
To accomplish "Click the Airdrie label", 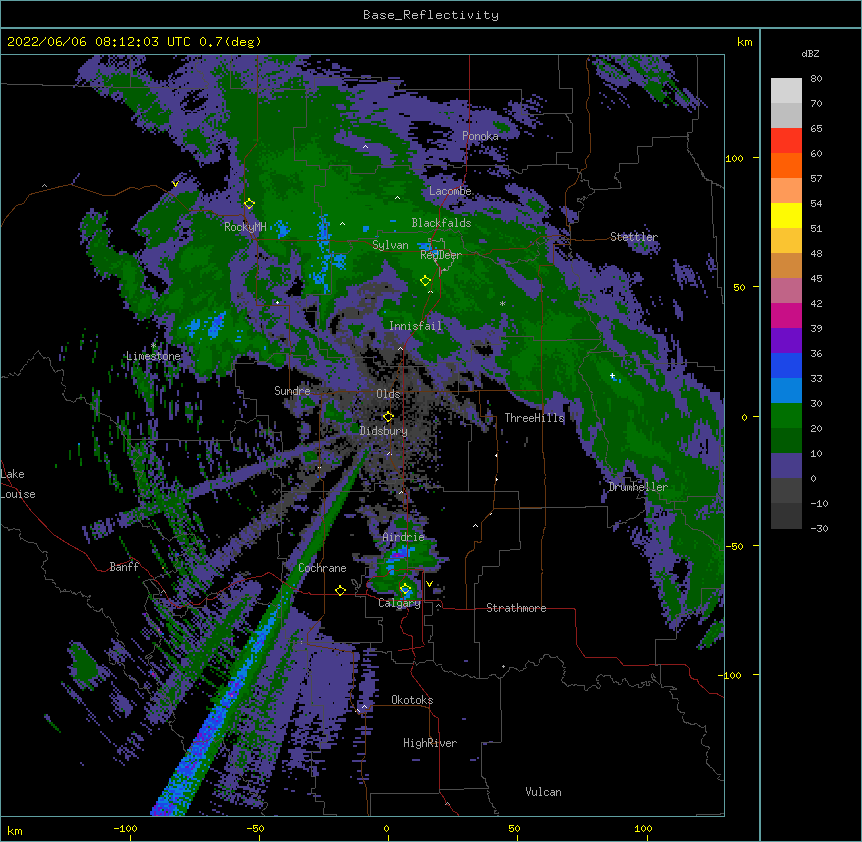I will tap(404, 537).
